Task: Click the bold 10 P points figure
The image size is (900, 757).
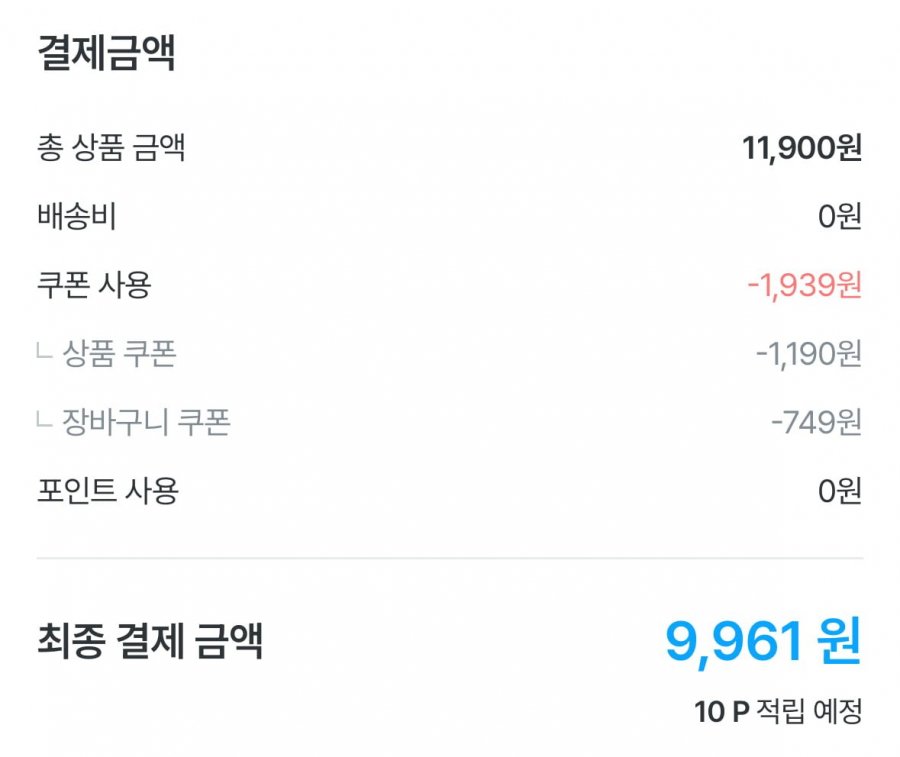Action: click(721, 712)
